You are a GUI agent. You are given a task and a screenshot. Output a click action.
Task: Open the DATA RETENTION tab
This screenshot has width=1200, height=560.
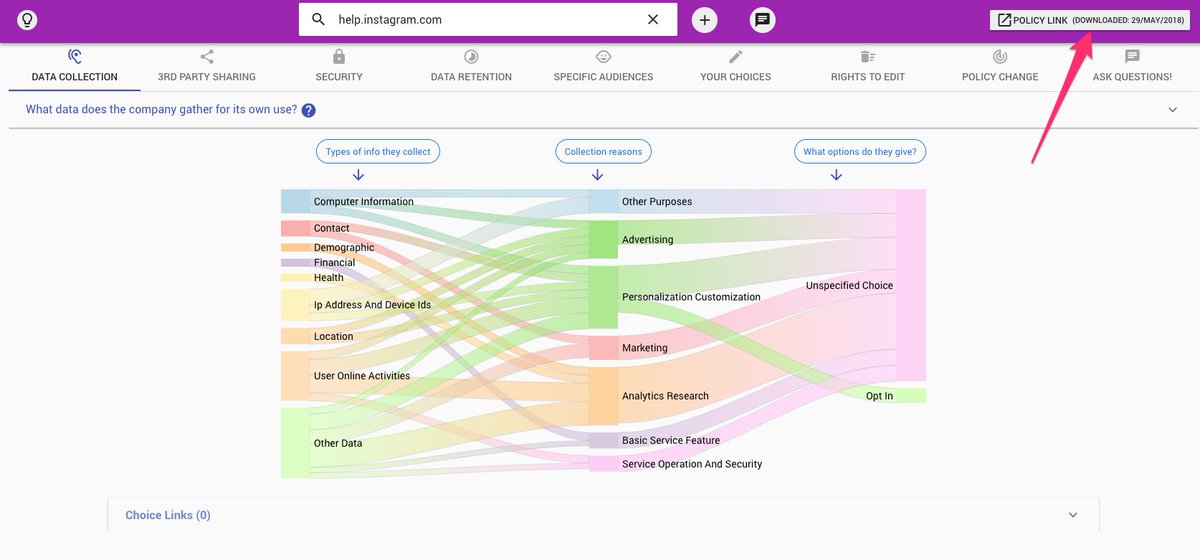[471, 67]
